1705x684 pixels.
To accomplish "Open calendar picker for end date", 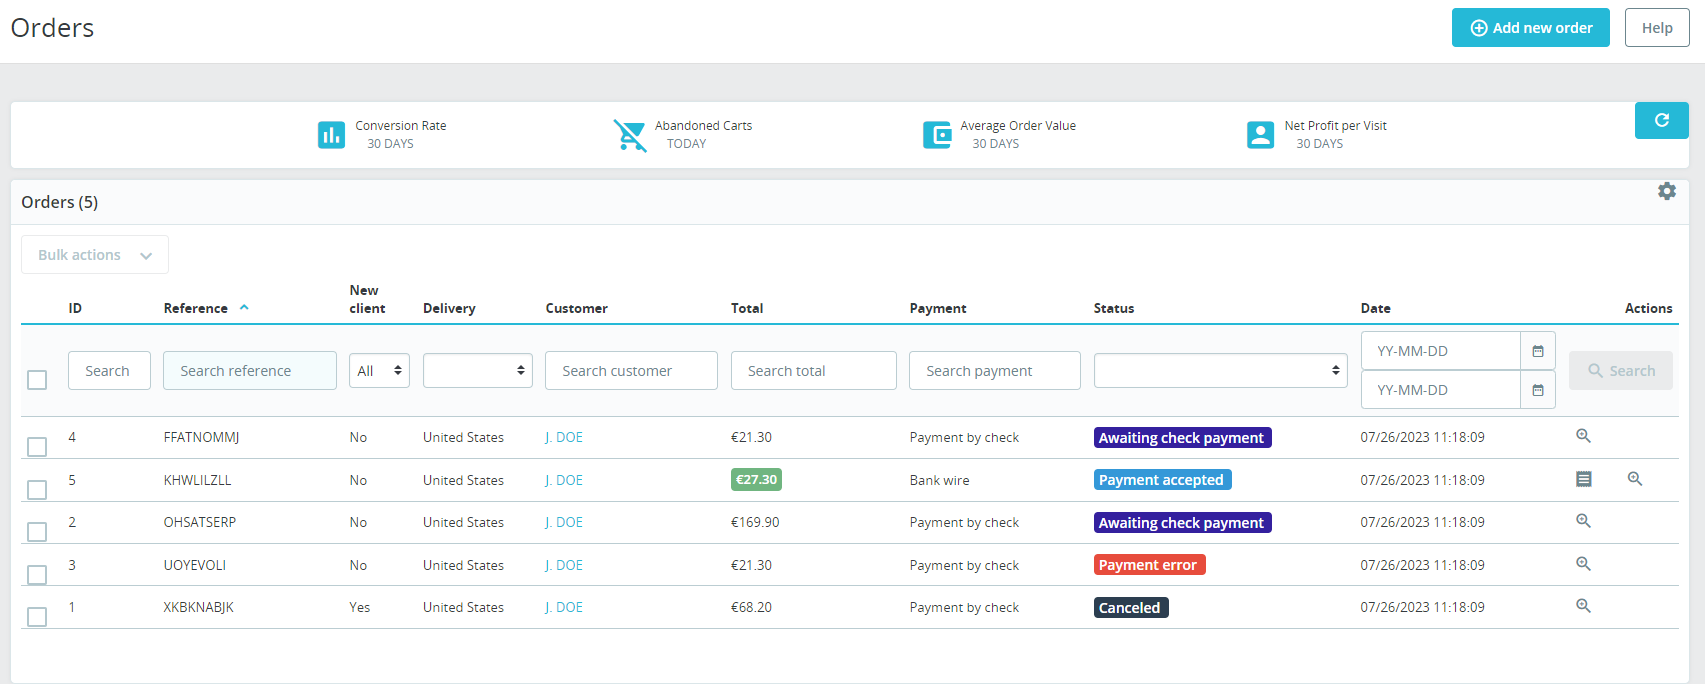I will tap(1538, 390).
